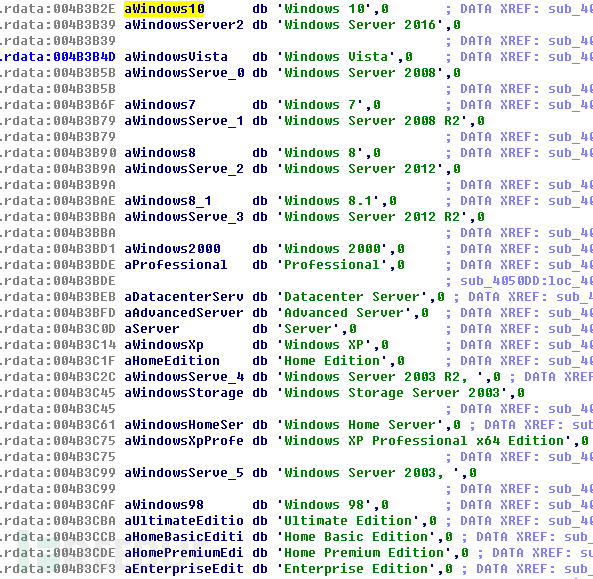The width and height of the screenshot is (593, 579).
Task: Click the aWindows2000 label
Action: point(172,249)
